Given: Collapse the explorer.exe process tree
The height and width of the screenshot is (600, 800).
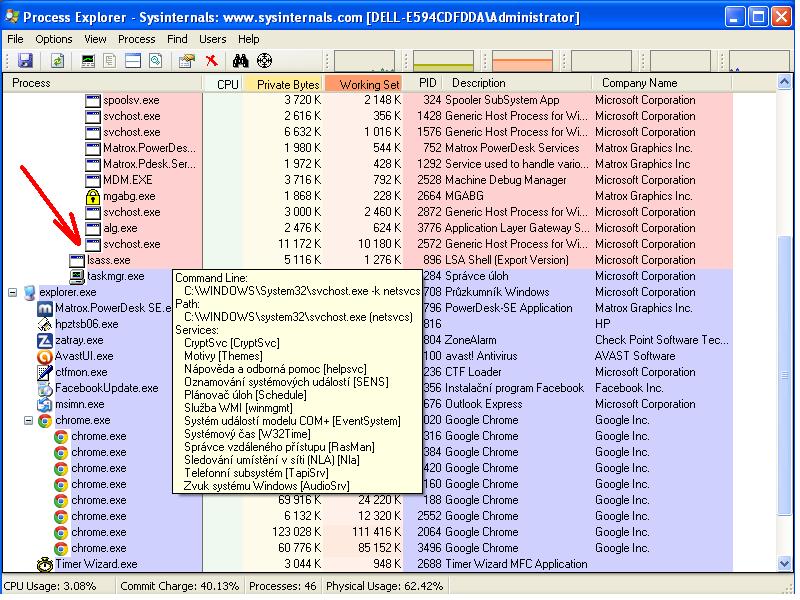Looking at the screenshot, I should pos(13,292).
